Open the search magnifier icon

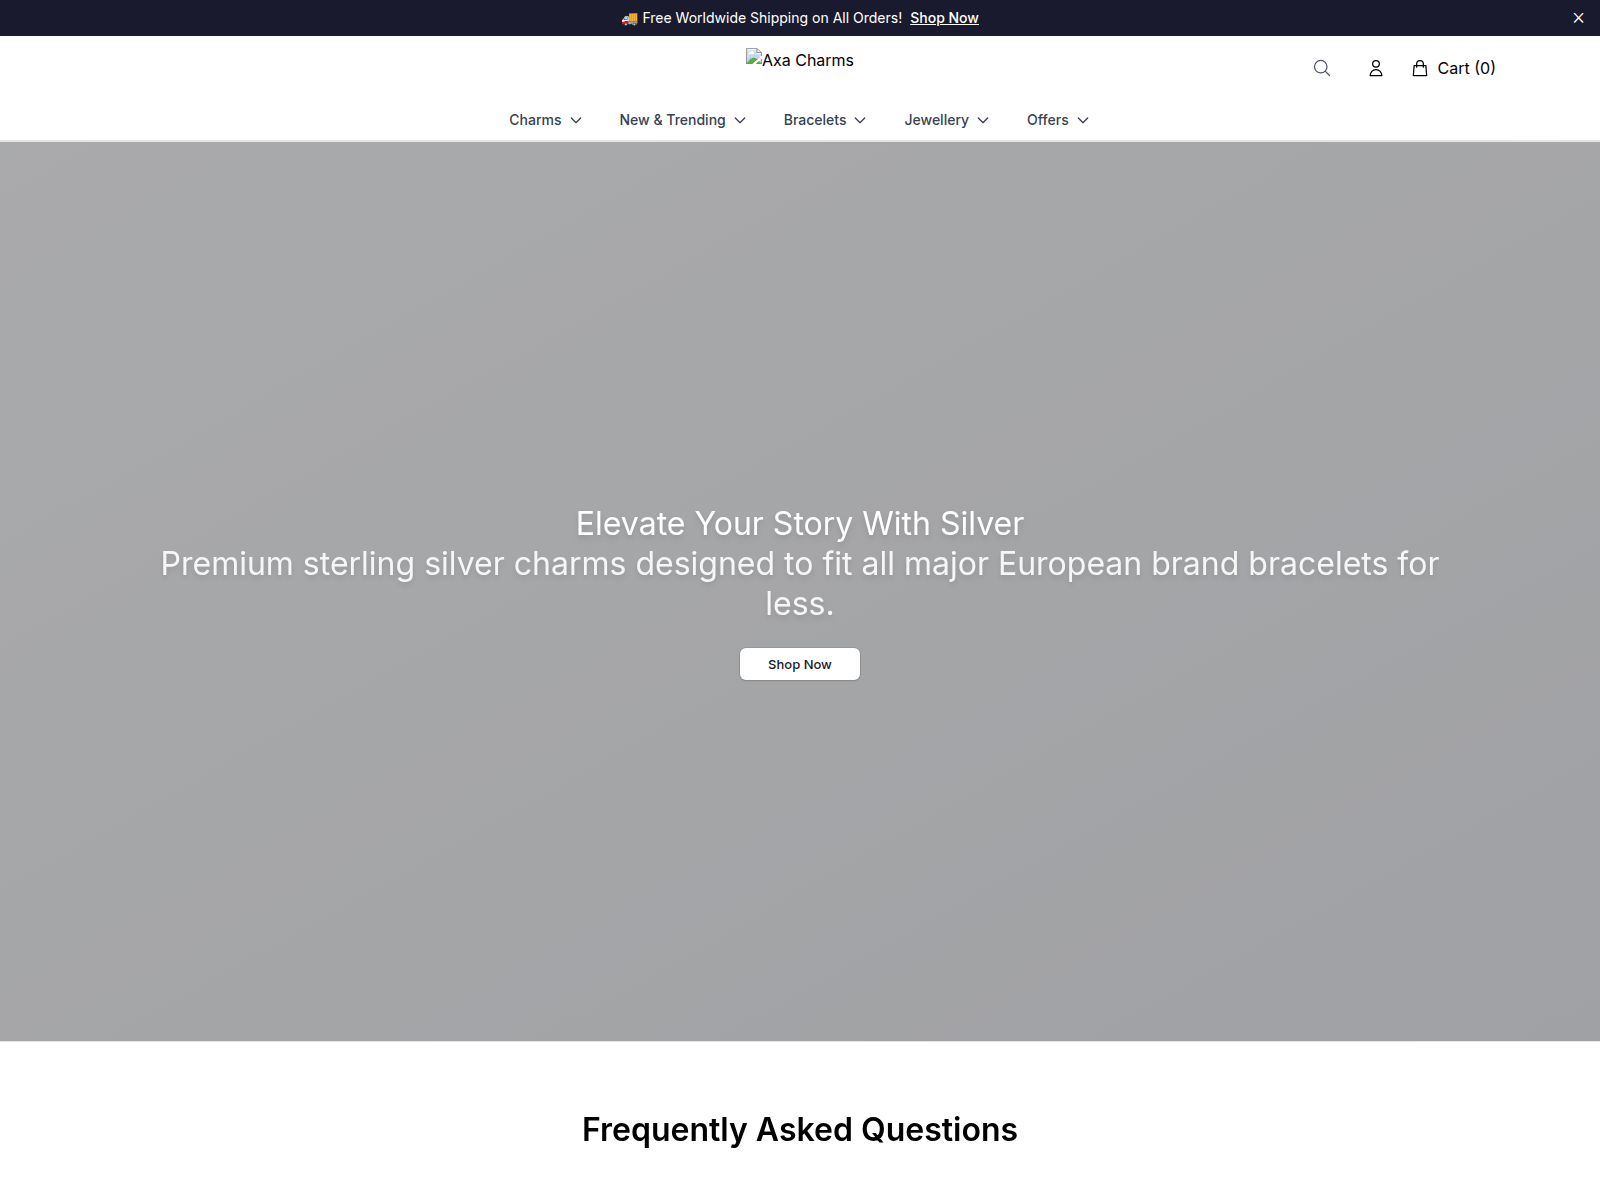(x=1322, y=68)
